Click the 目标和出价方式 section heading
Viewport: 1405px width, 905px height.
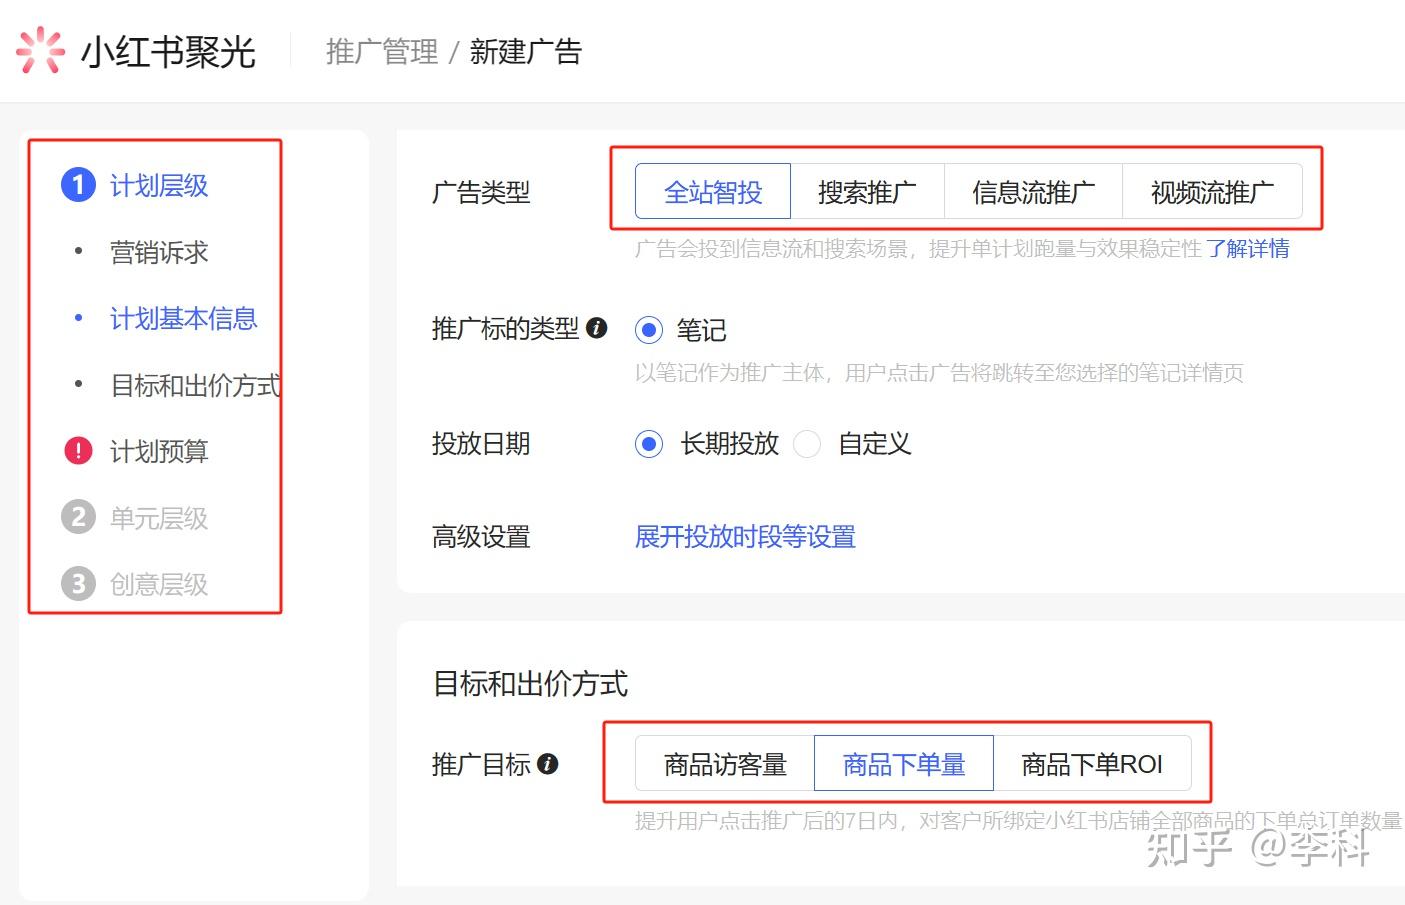(x=530, y=684)
